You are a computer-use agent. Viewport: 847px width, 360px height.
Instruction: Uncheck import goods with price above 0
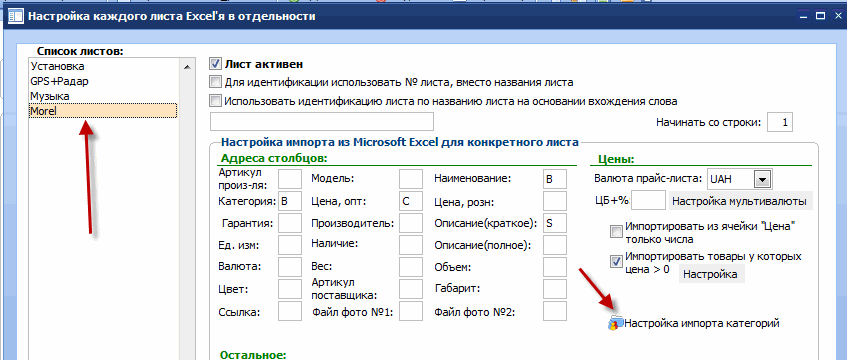(616, 261)
